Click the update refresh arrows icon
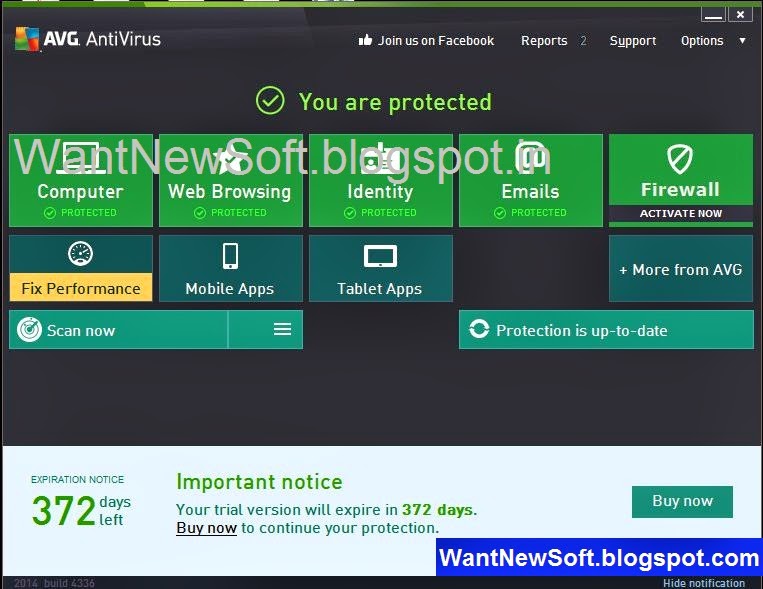Viewport: 763px width, 589px height. [x=479, y=330]
